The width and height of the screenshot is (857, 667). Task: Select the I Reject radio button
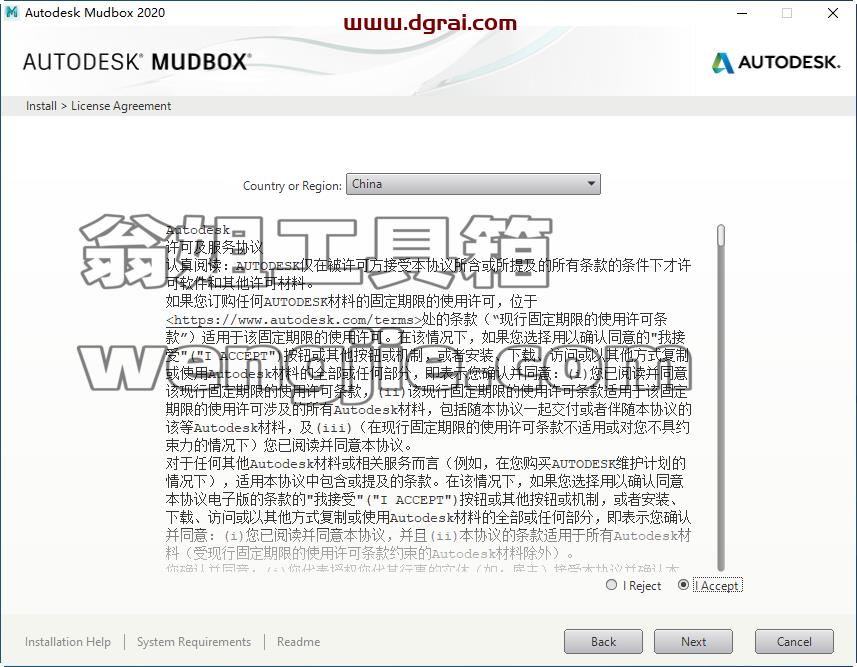[612, 585]
